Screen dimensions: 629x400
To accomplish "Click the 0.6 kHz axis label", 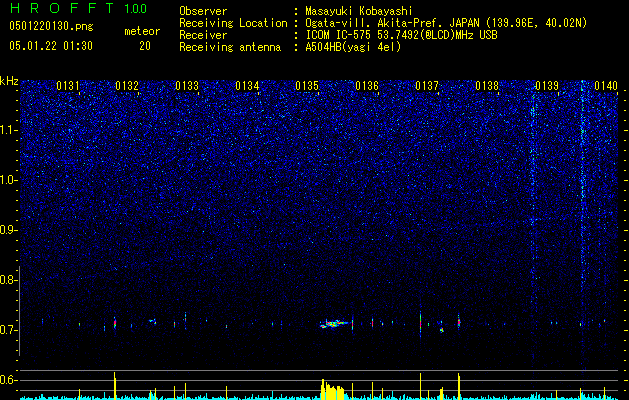I will tap(9, 380).
